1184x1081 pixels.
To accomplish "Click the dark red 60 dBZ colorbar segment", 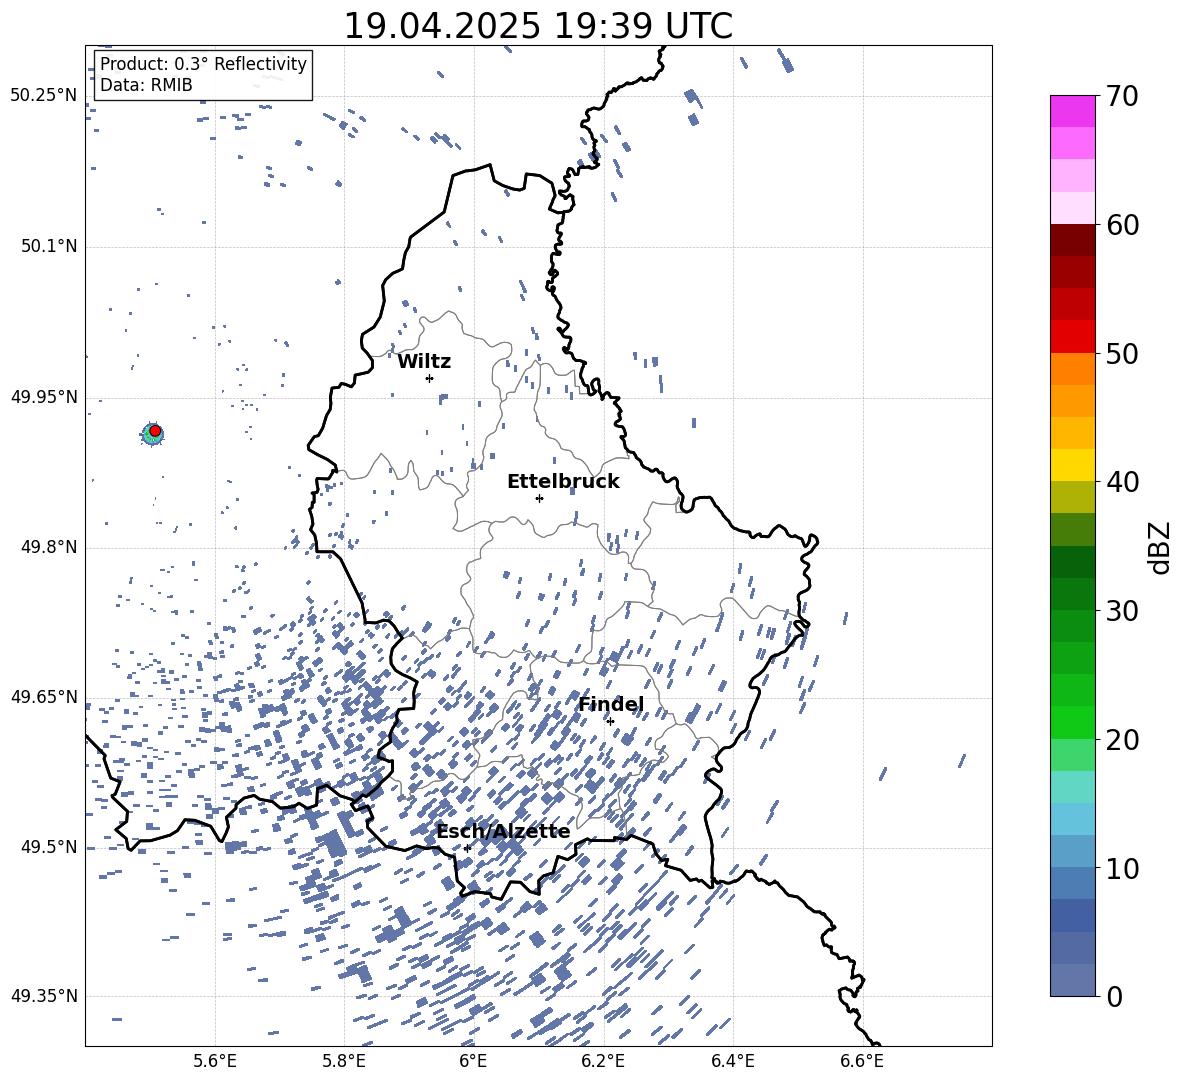I will 1072,240.
